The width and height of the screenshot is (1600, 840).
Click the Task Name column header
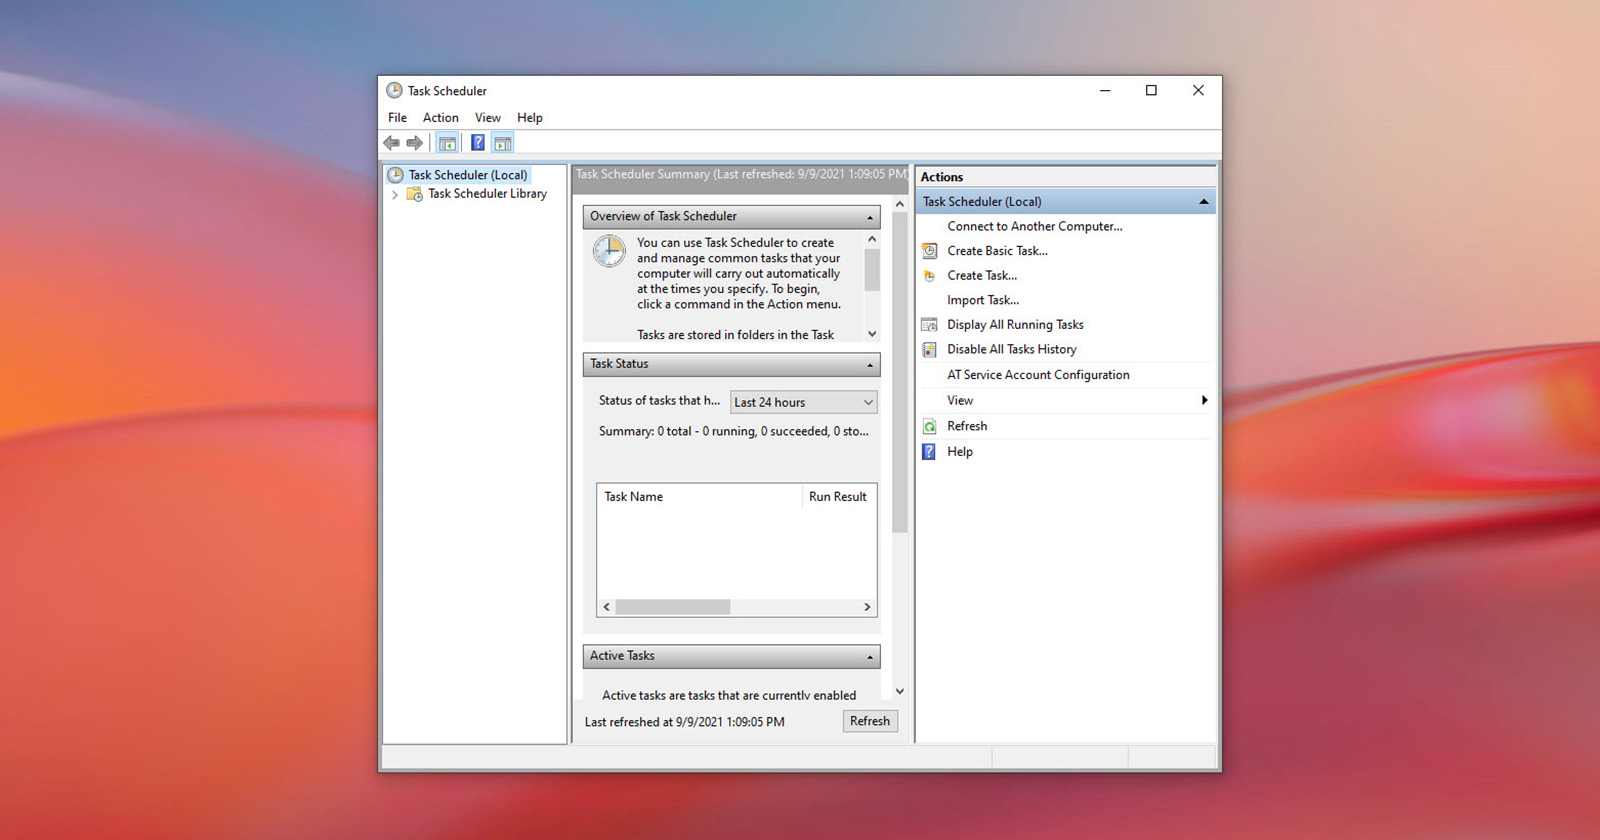[699, 497]
